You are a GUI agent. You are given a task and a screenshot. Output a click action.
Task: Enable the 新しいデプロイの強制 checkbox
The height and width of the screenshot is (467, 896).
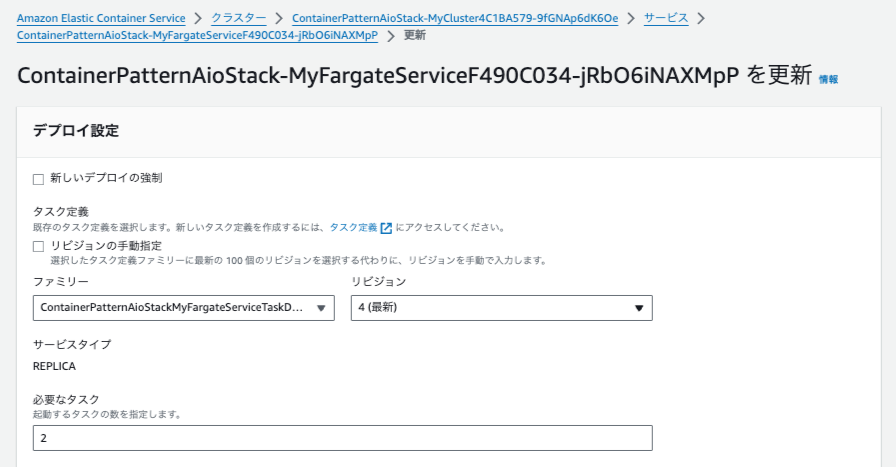pos(38,179)
